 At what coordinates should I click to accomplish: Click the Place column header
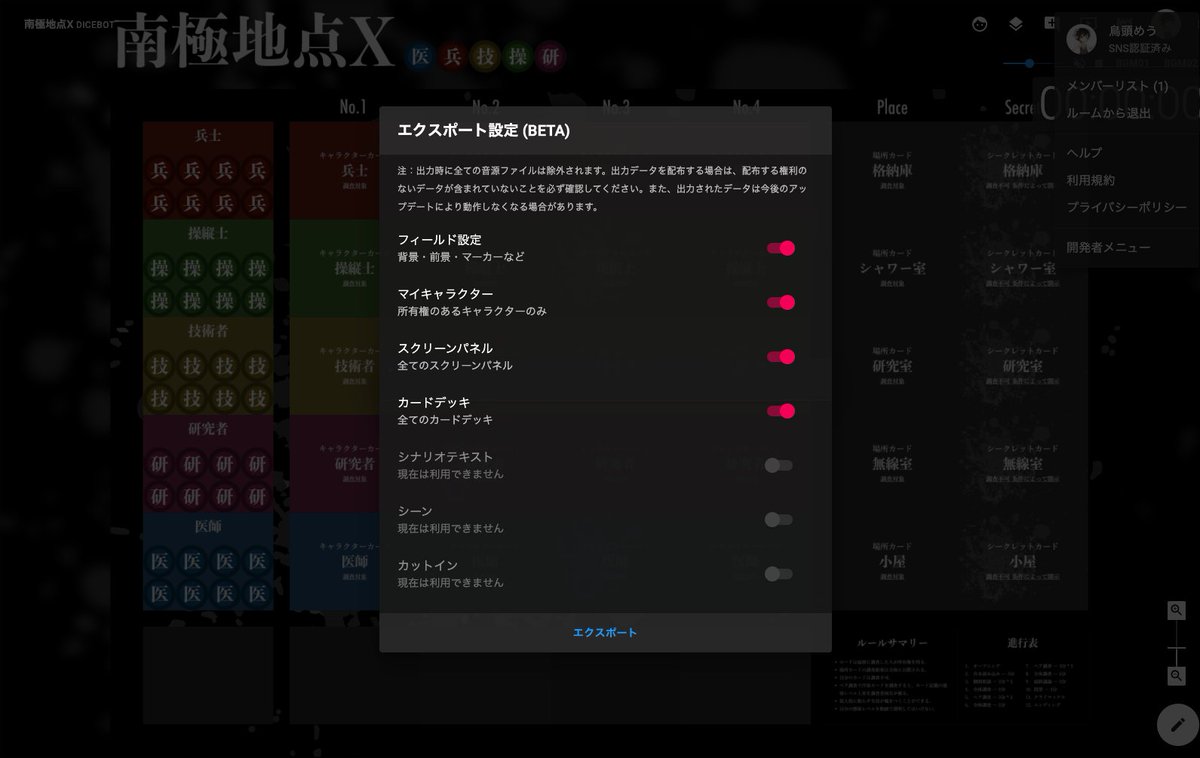[x=892, y=107]
